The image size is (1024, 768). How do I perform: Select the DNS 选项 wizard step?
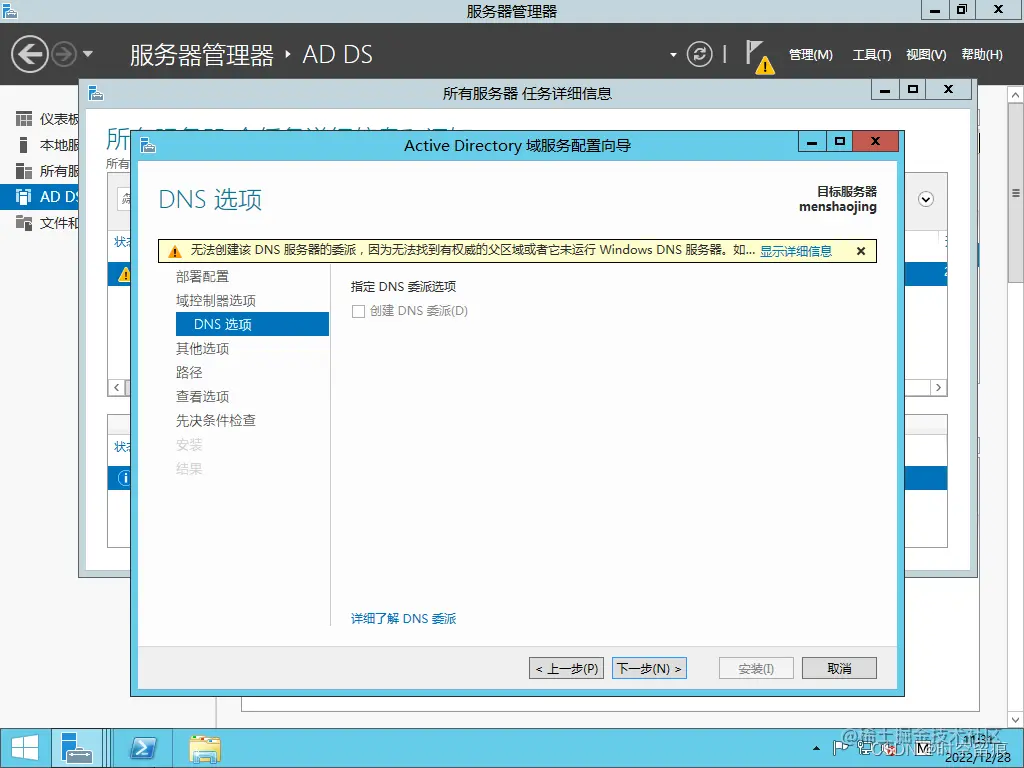(x=252, y=324)
